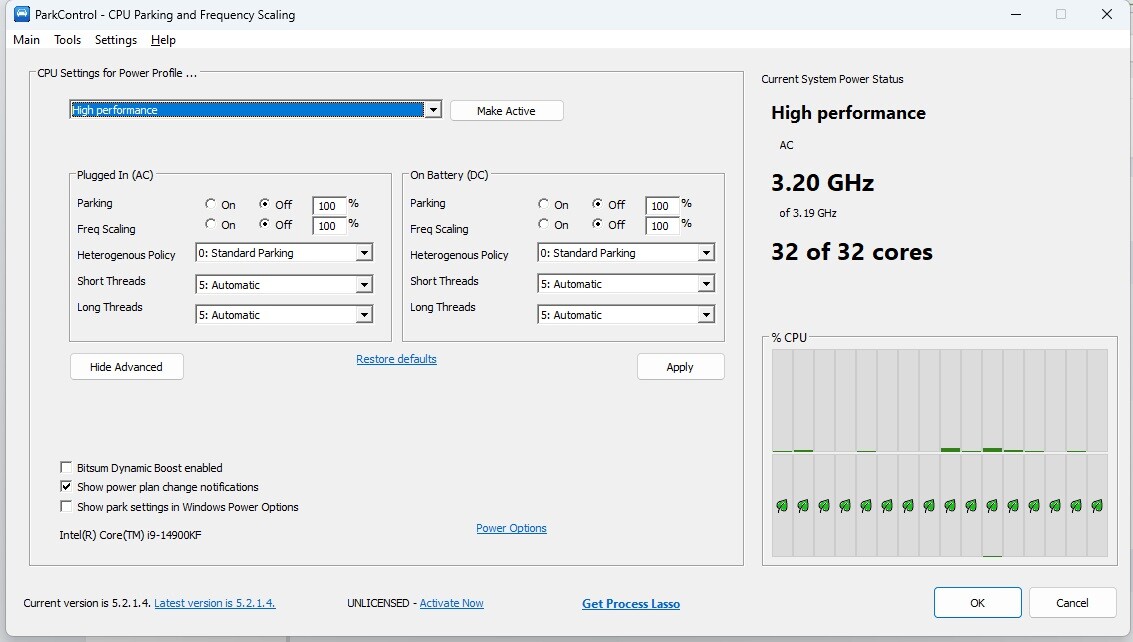Click the UNLICENSED status text
Viewport: 1133px width, 642px height.
coord(378,603)
